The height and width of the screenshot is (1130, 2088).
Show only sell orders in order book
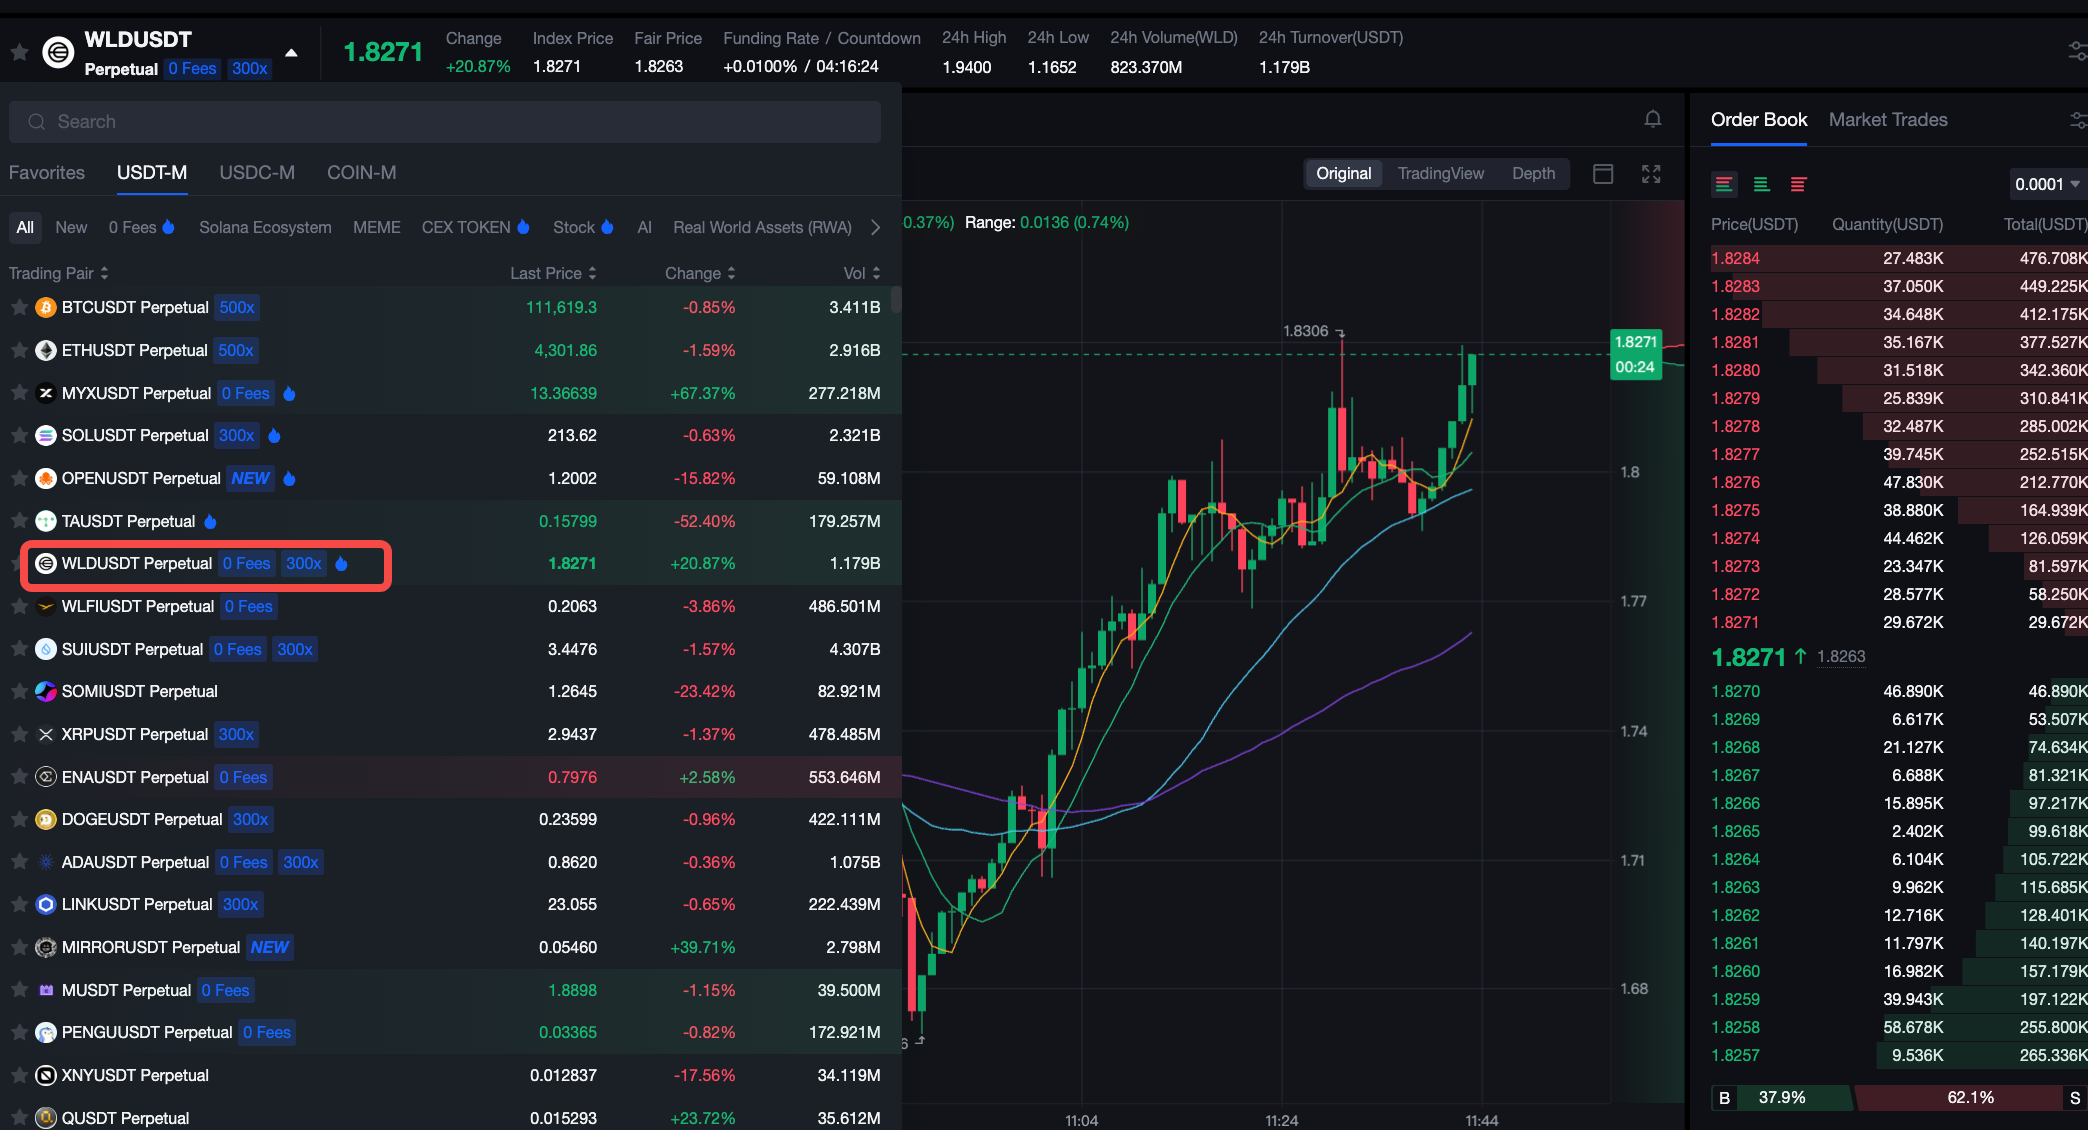click(x=1798, y=184)
